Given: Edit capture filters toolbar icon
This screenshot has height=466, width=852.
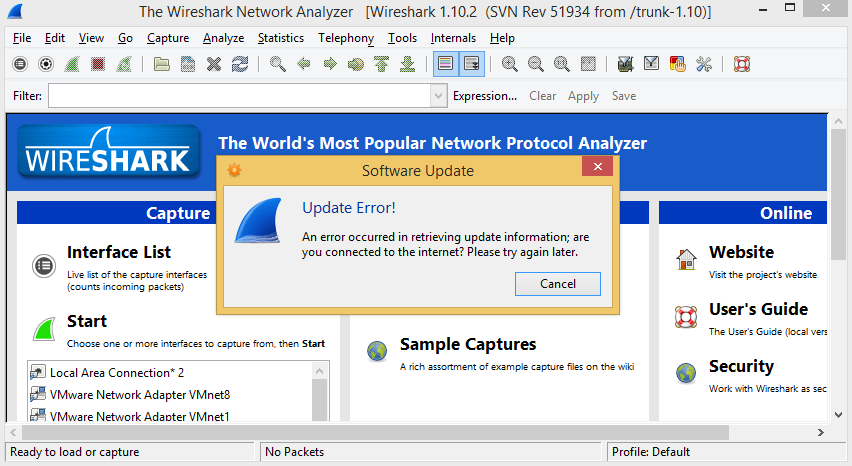Looking at the screenshot, I should 625,64.
